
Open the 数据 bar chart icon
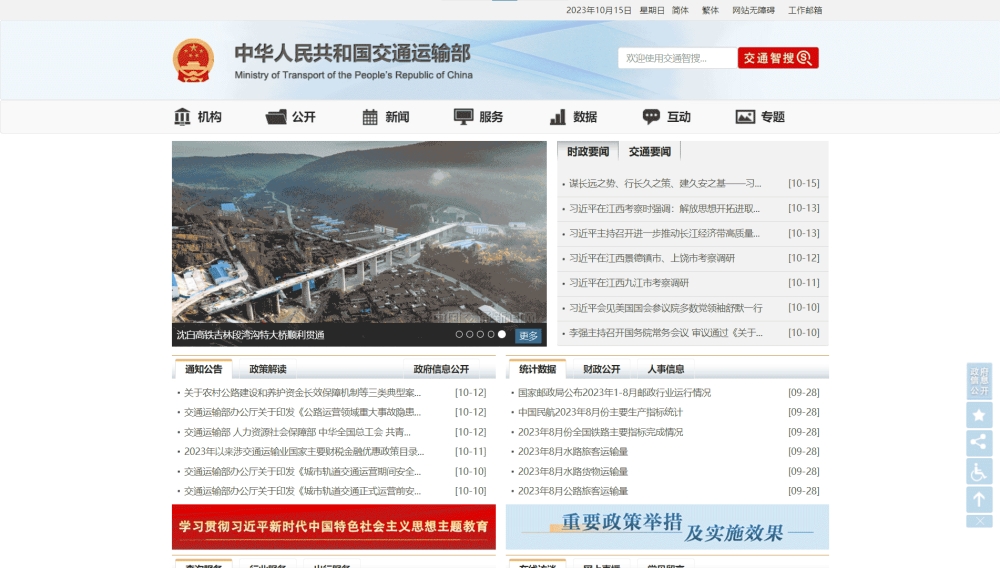coord(558,117)
